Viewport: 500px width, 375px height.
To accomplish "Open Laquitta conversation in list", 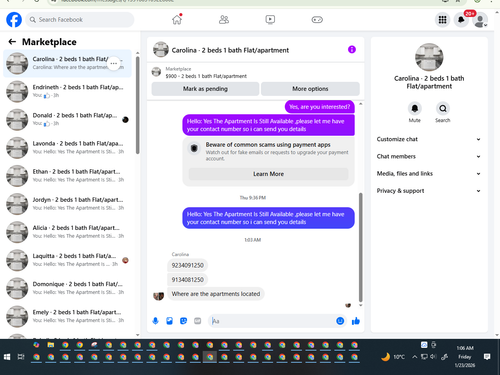I will point(67,260).
